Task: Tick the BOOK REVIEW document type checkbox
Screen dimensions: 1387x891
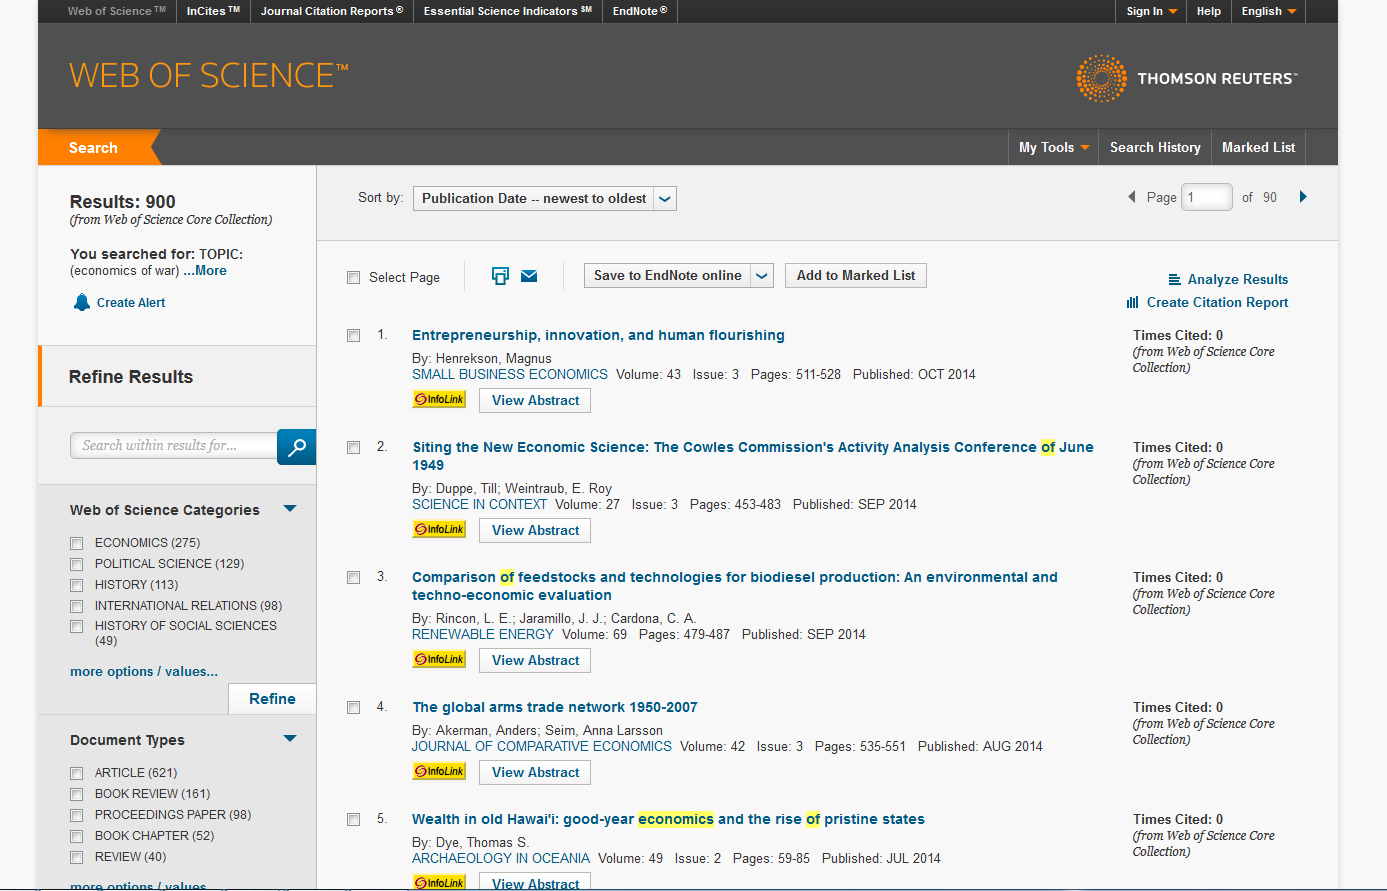Action: pos(77,794)
